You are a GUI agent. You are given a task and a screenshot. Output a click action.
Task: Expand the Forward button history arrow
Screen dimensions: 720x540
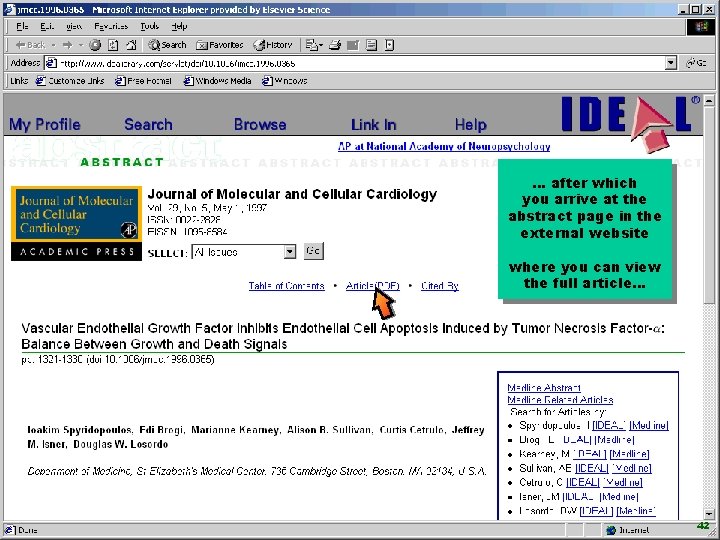[80, 45]
